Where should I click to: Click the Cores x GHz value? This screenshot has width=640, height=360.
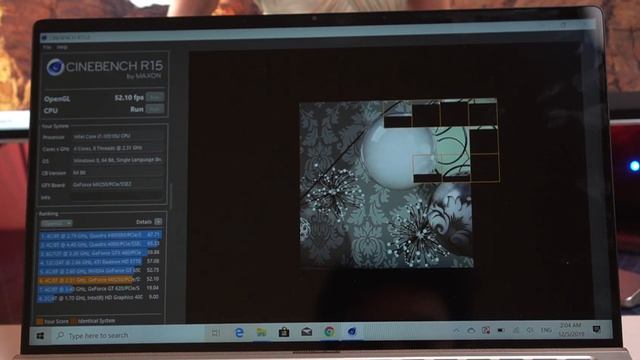coord(118,149)
